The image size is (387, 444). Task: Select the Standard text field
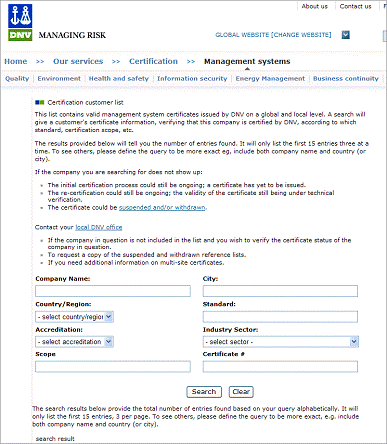280,317
